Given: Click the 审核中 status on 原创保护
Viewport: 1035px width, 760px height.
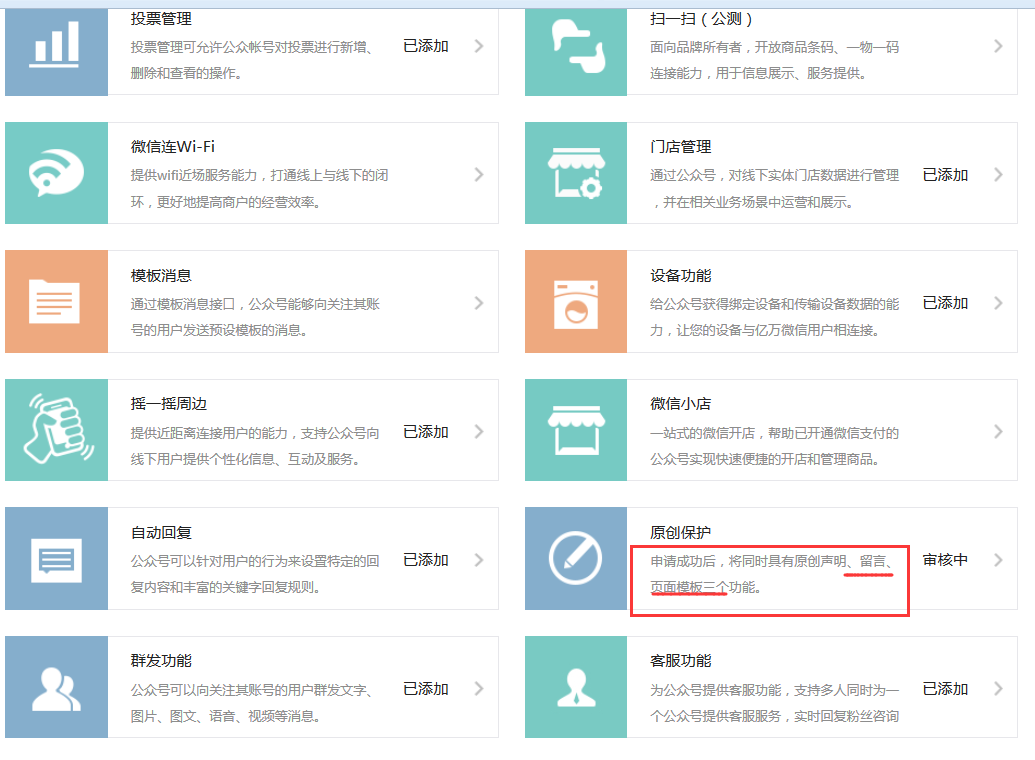Looking at the screenshot, I should [945, 560].
